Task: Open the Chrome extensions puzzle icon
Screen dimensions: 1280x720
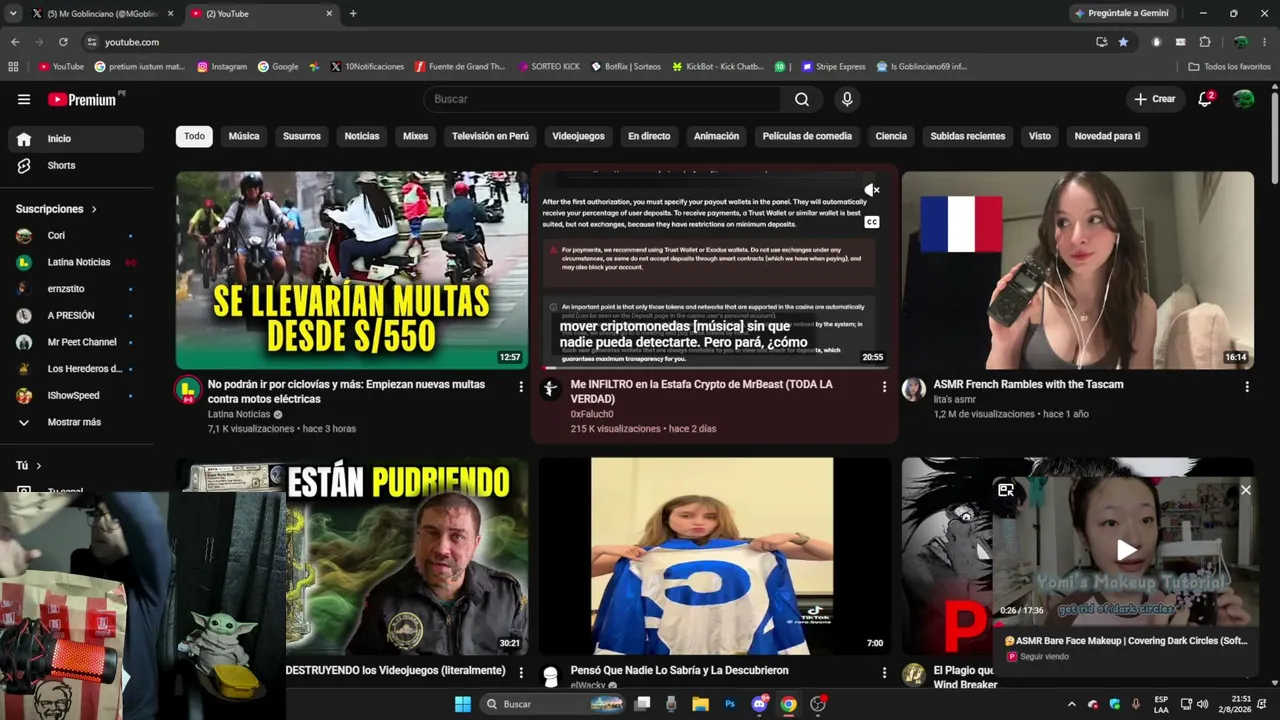Action: click(x=1205, y=42)
